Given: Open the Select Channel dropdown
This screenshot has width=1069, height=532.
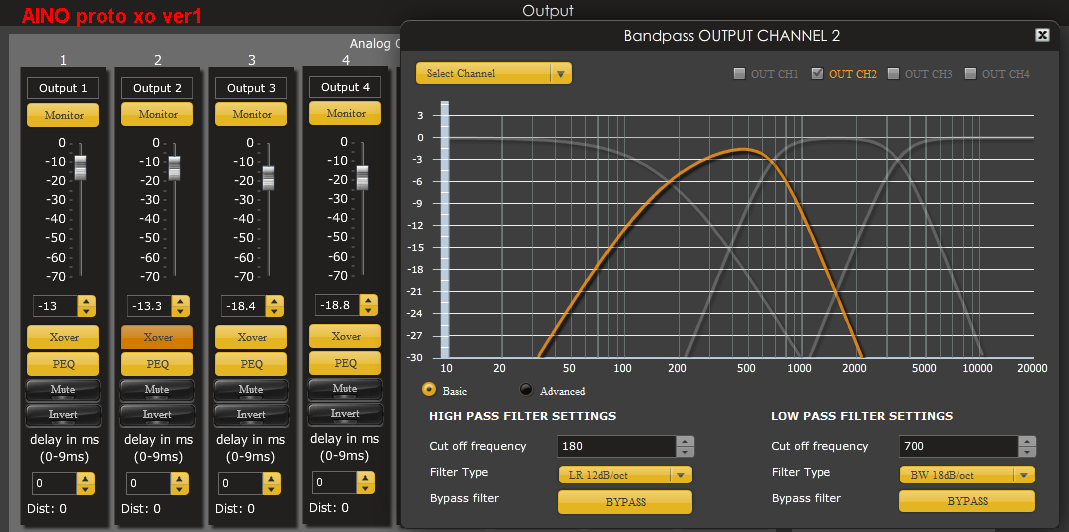Looking at the screenshot, I should click(x=494, y=73).
